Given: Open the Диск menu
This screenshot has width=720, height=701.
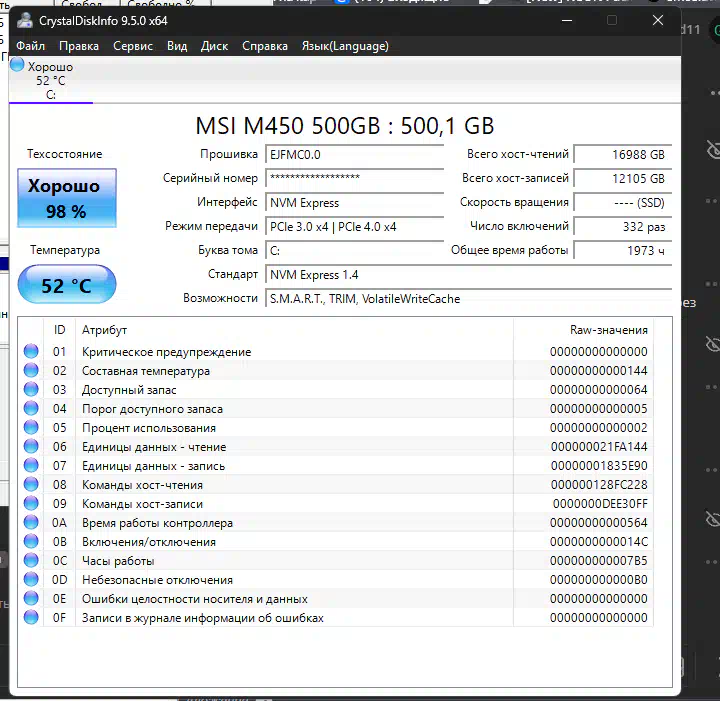Looking at the screenshot, I should pos(214,46).
